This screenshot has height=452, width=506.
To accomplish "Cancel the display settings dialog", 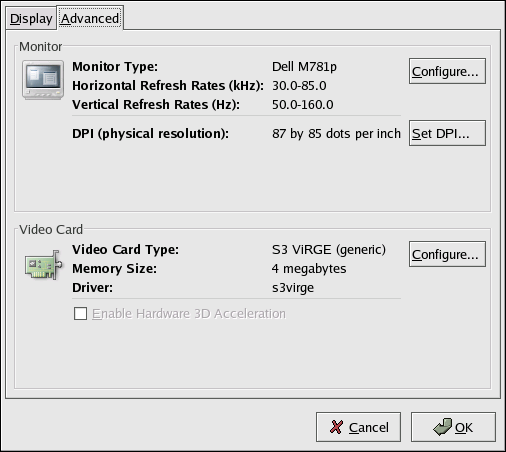I will pyautogui.click(x=358, y=427).
